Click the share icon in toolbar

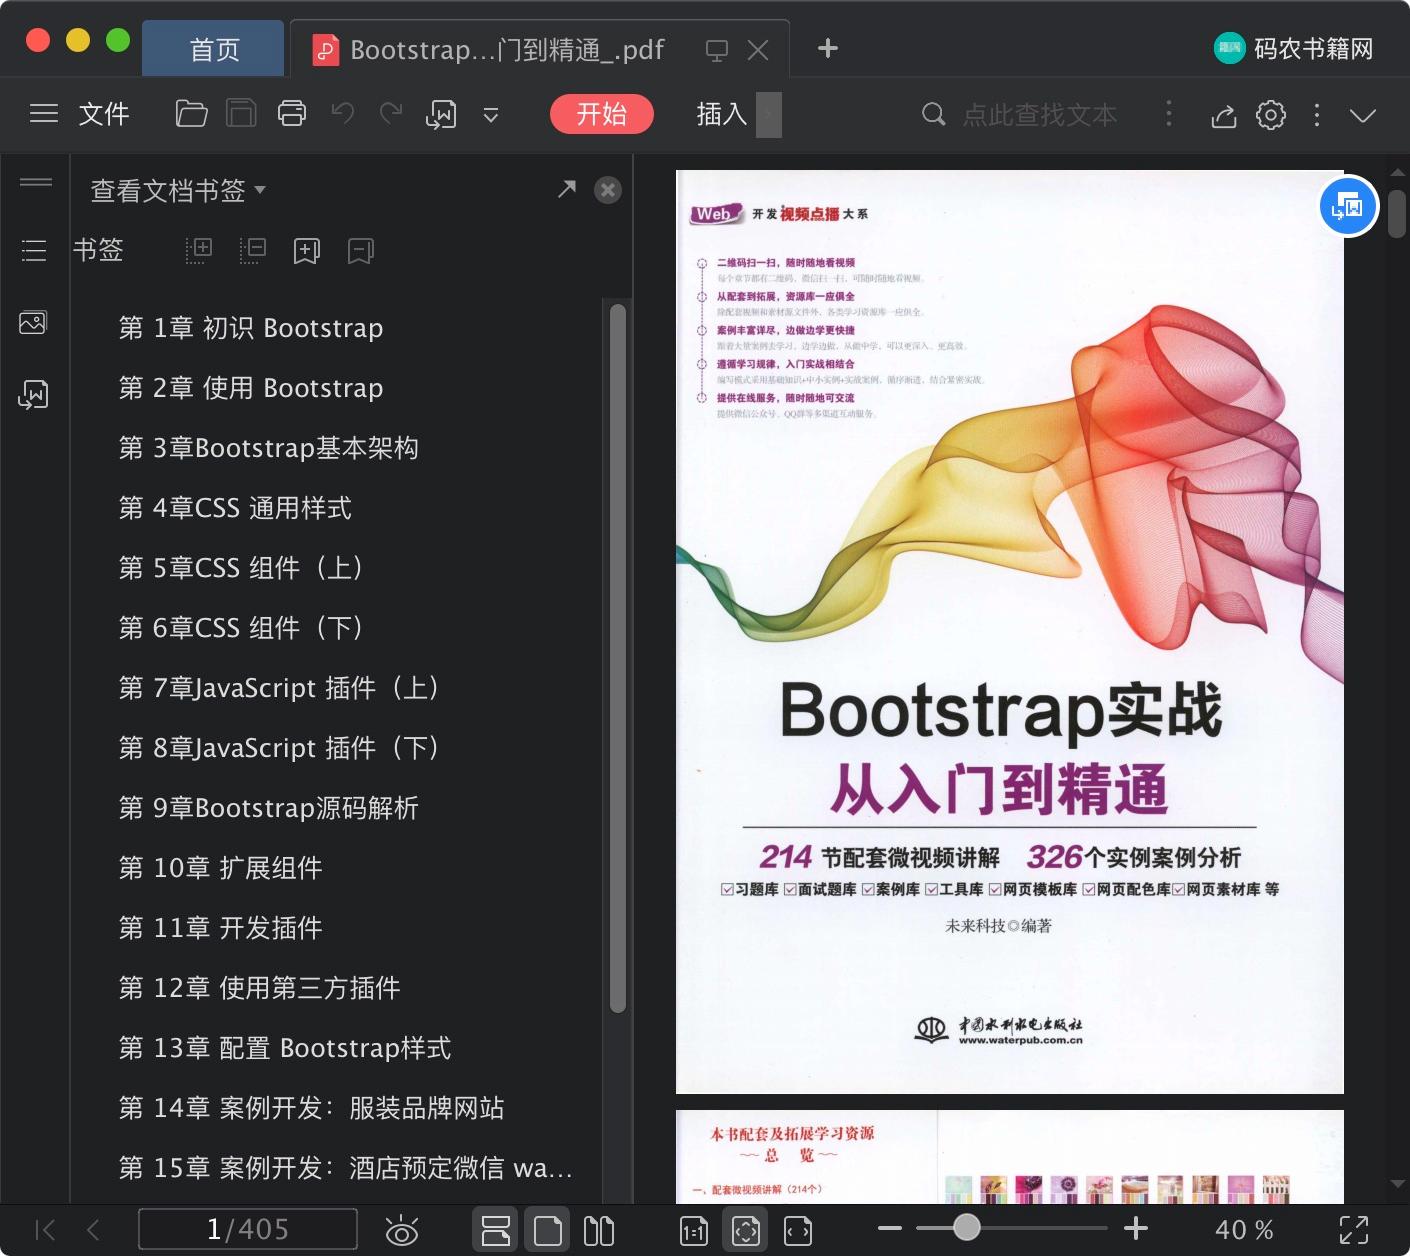[x=1224, y=115]
